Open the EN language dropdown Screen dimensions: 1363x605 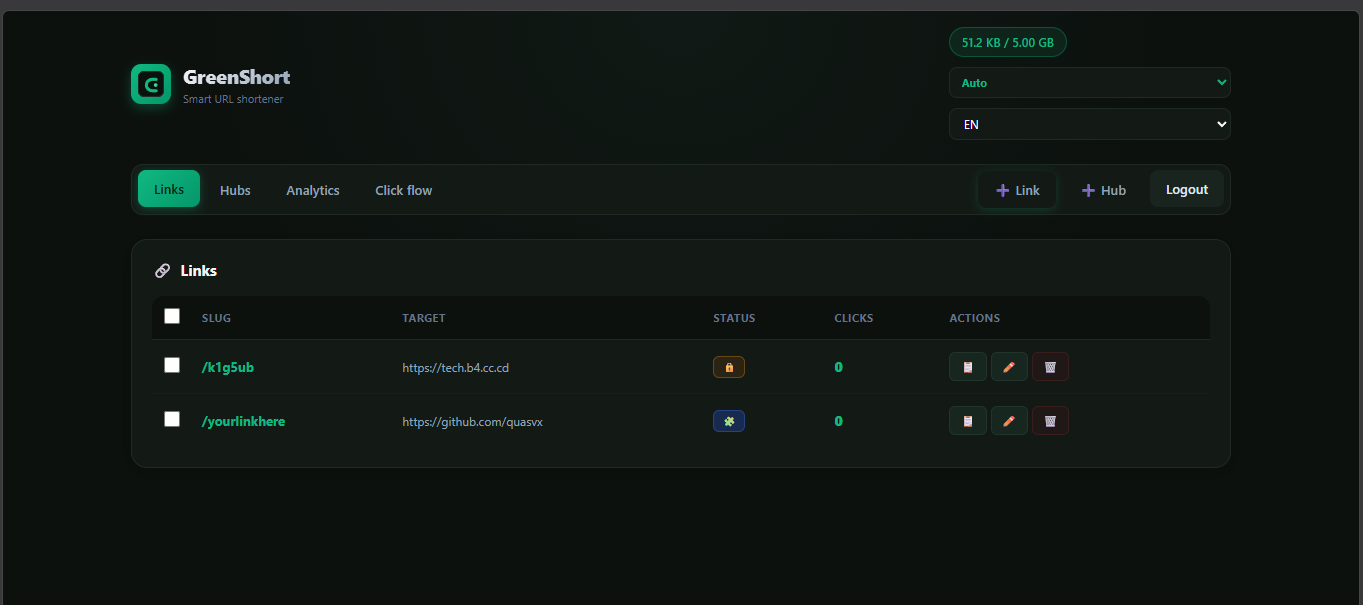coord(1089,124)
